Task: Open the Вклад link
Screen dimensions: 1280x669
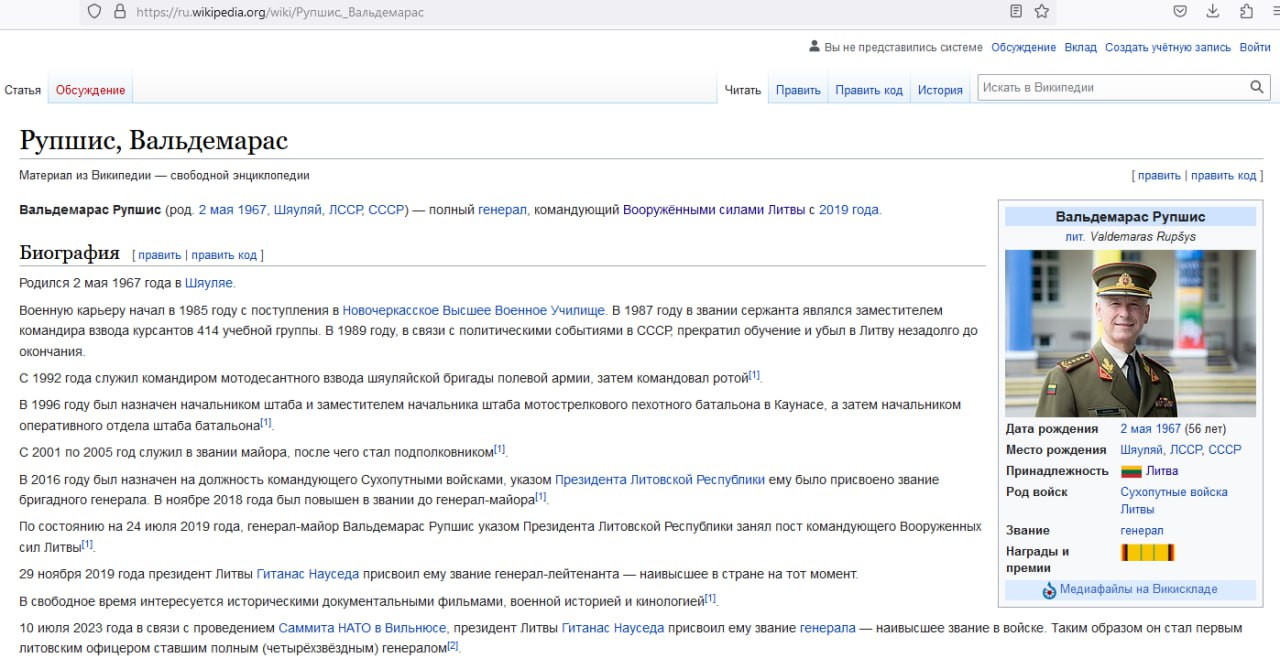Action: tap(1081, 47)
